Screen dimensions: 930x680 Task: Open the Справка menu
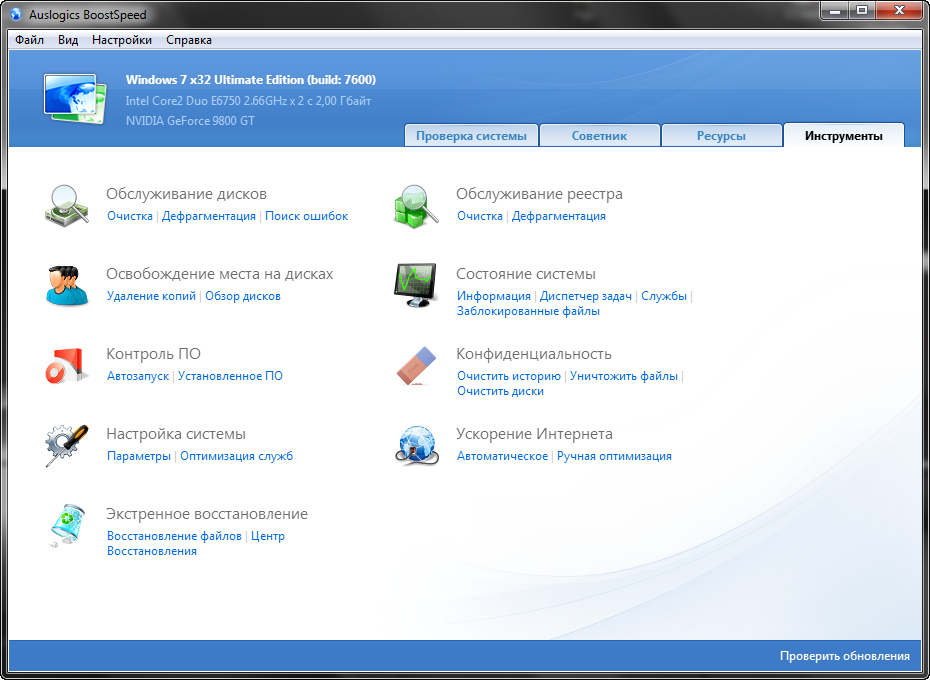click(x=189, y=40)
